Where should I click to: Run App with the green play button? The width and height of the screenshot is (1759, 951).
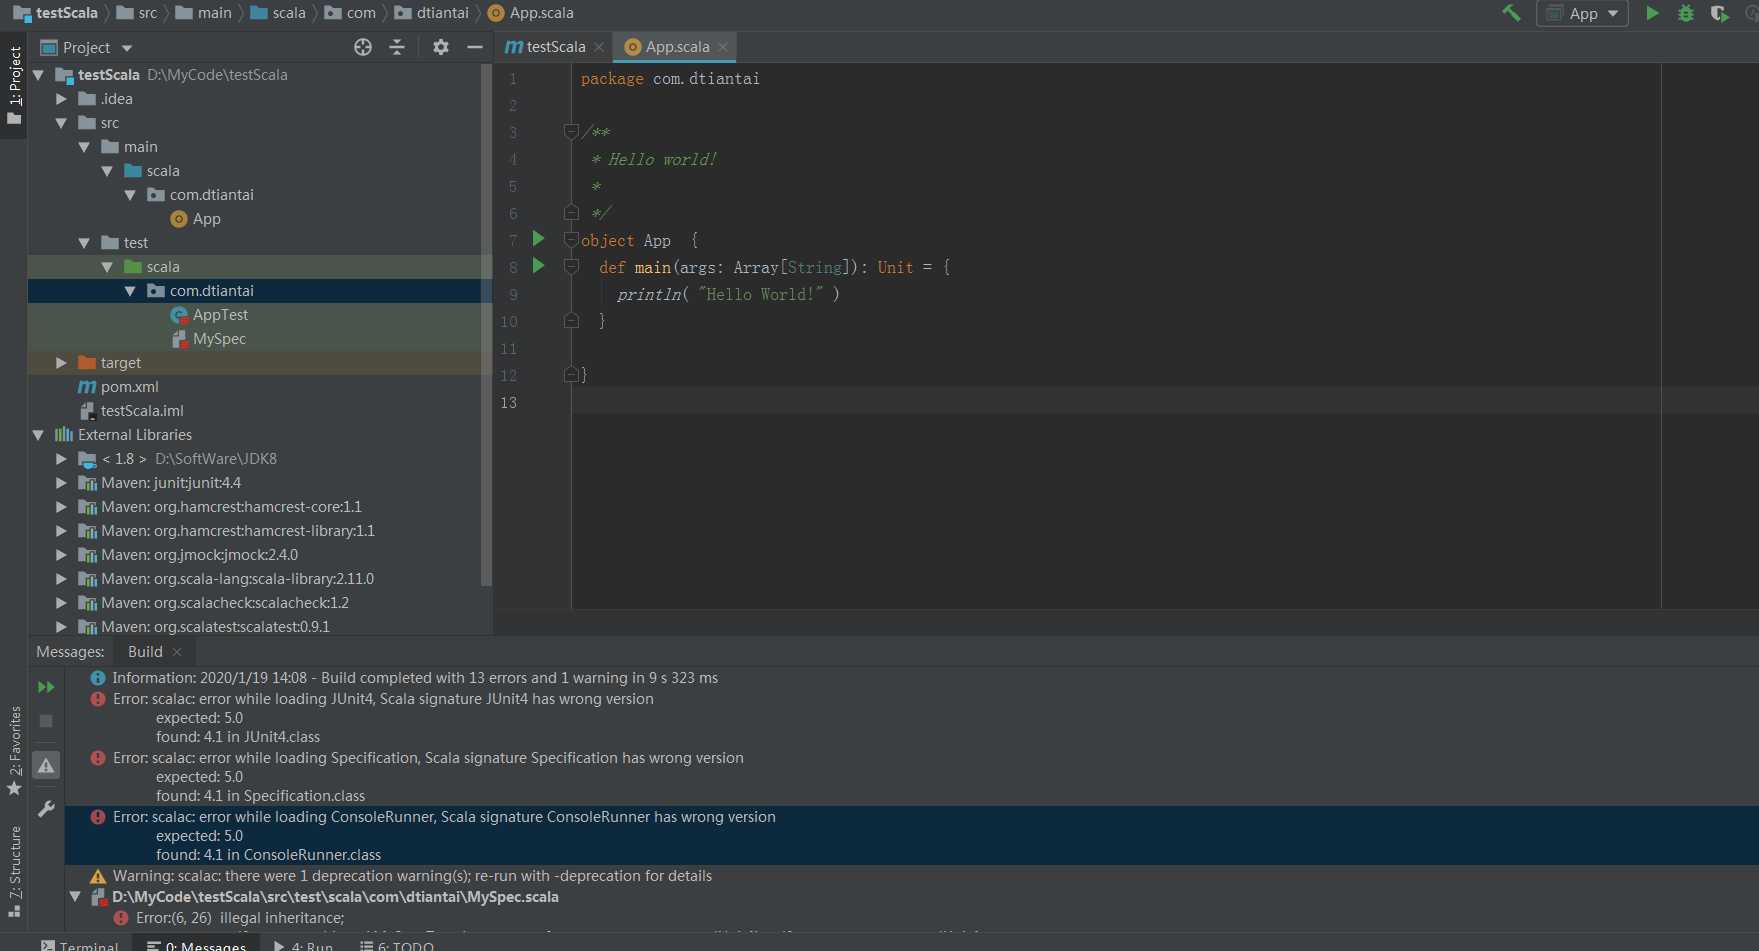pos(1652,13)
